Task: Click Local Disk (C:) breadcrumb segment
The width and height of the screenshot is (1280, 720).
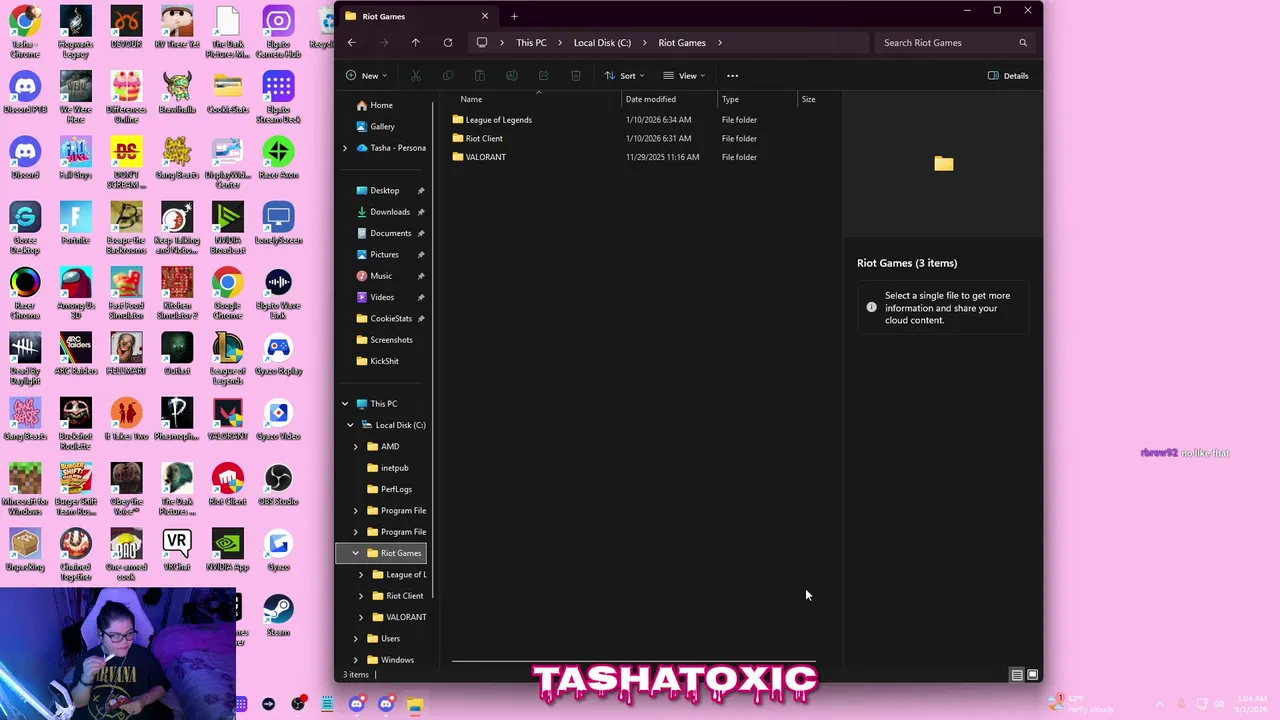Action: point(602,43)
